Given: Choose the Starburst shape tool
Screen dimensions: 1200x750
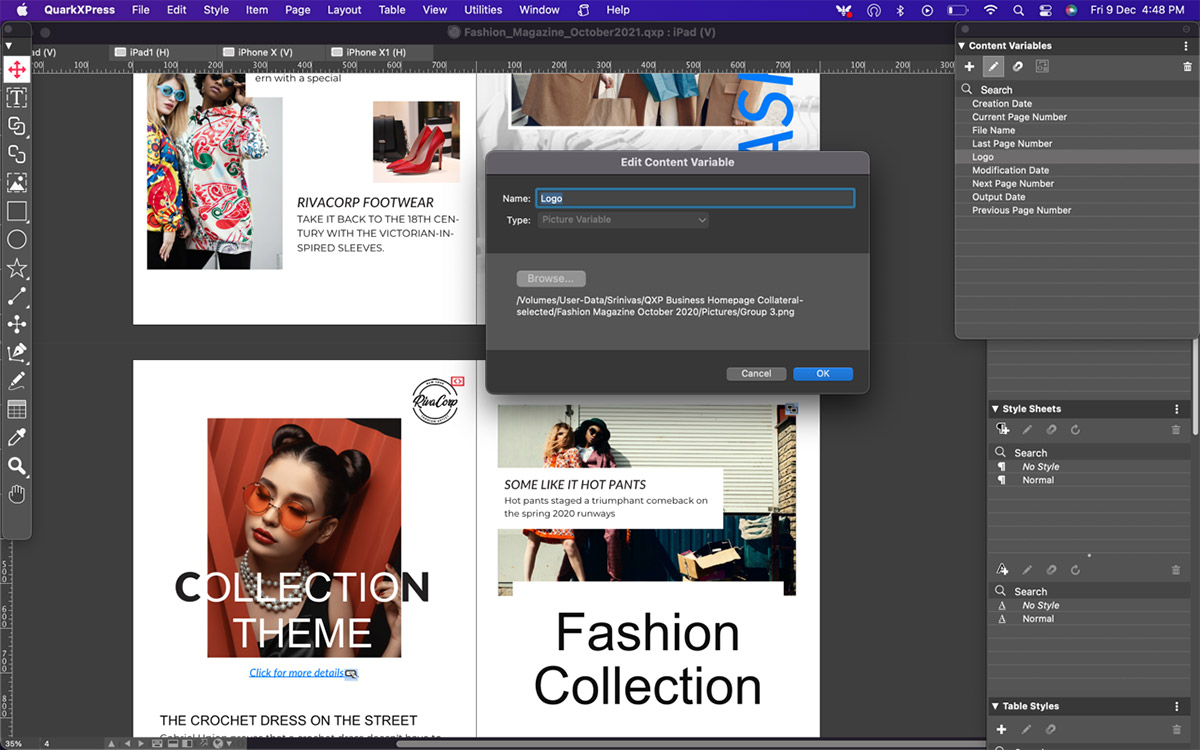Looking at the screenshot, I should pyautogui.click(x=16, y=268).
